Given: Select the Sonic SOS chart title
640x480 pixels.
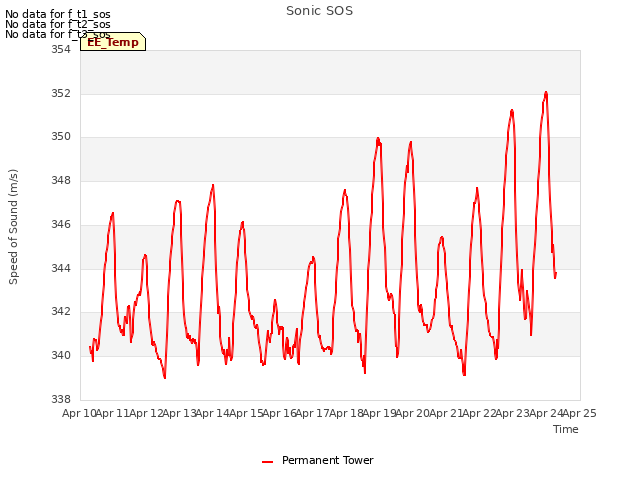Looking at the screenshot, I should [x=319, y=11].
